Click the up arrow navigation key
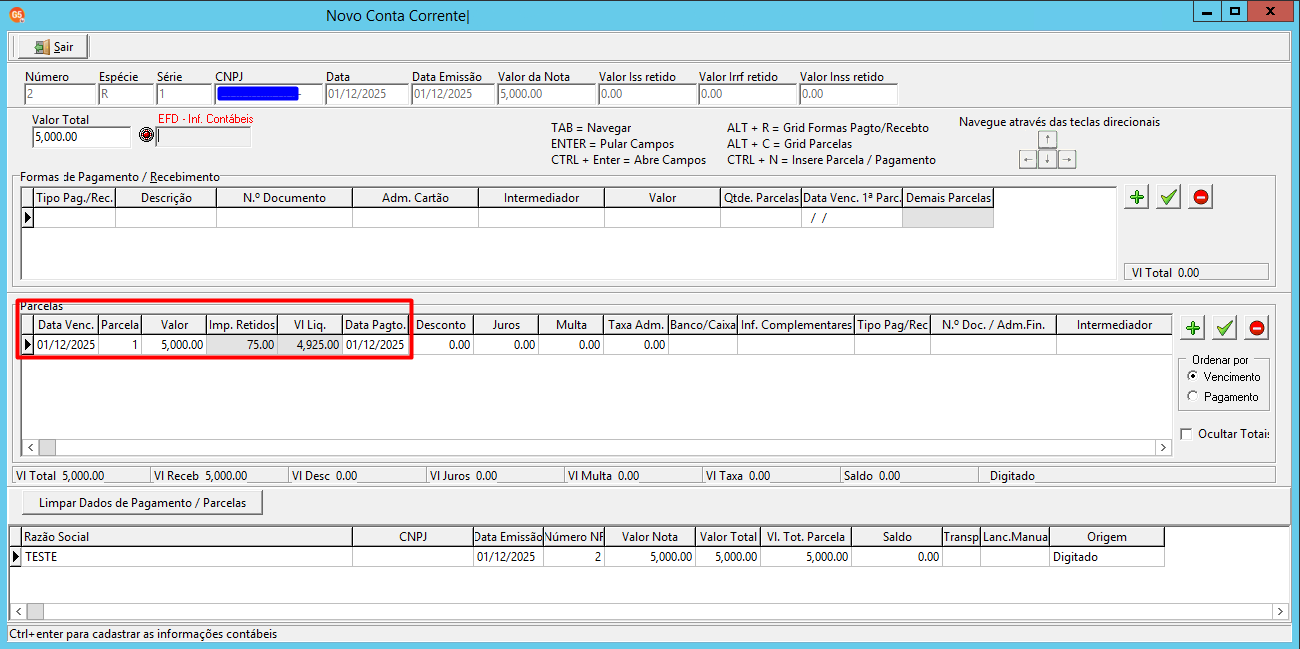Viewport: 1300px width, 649px height. 1047,139
